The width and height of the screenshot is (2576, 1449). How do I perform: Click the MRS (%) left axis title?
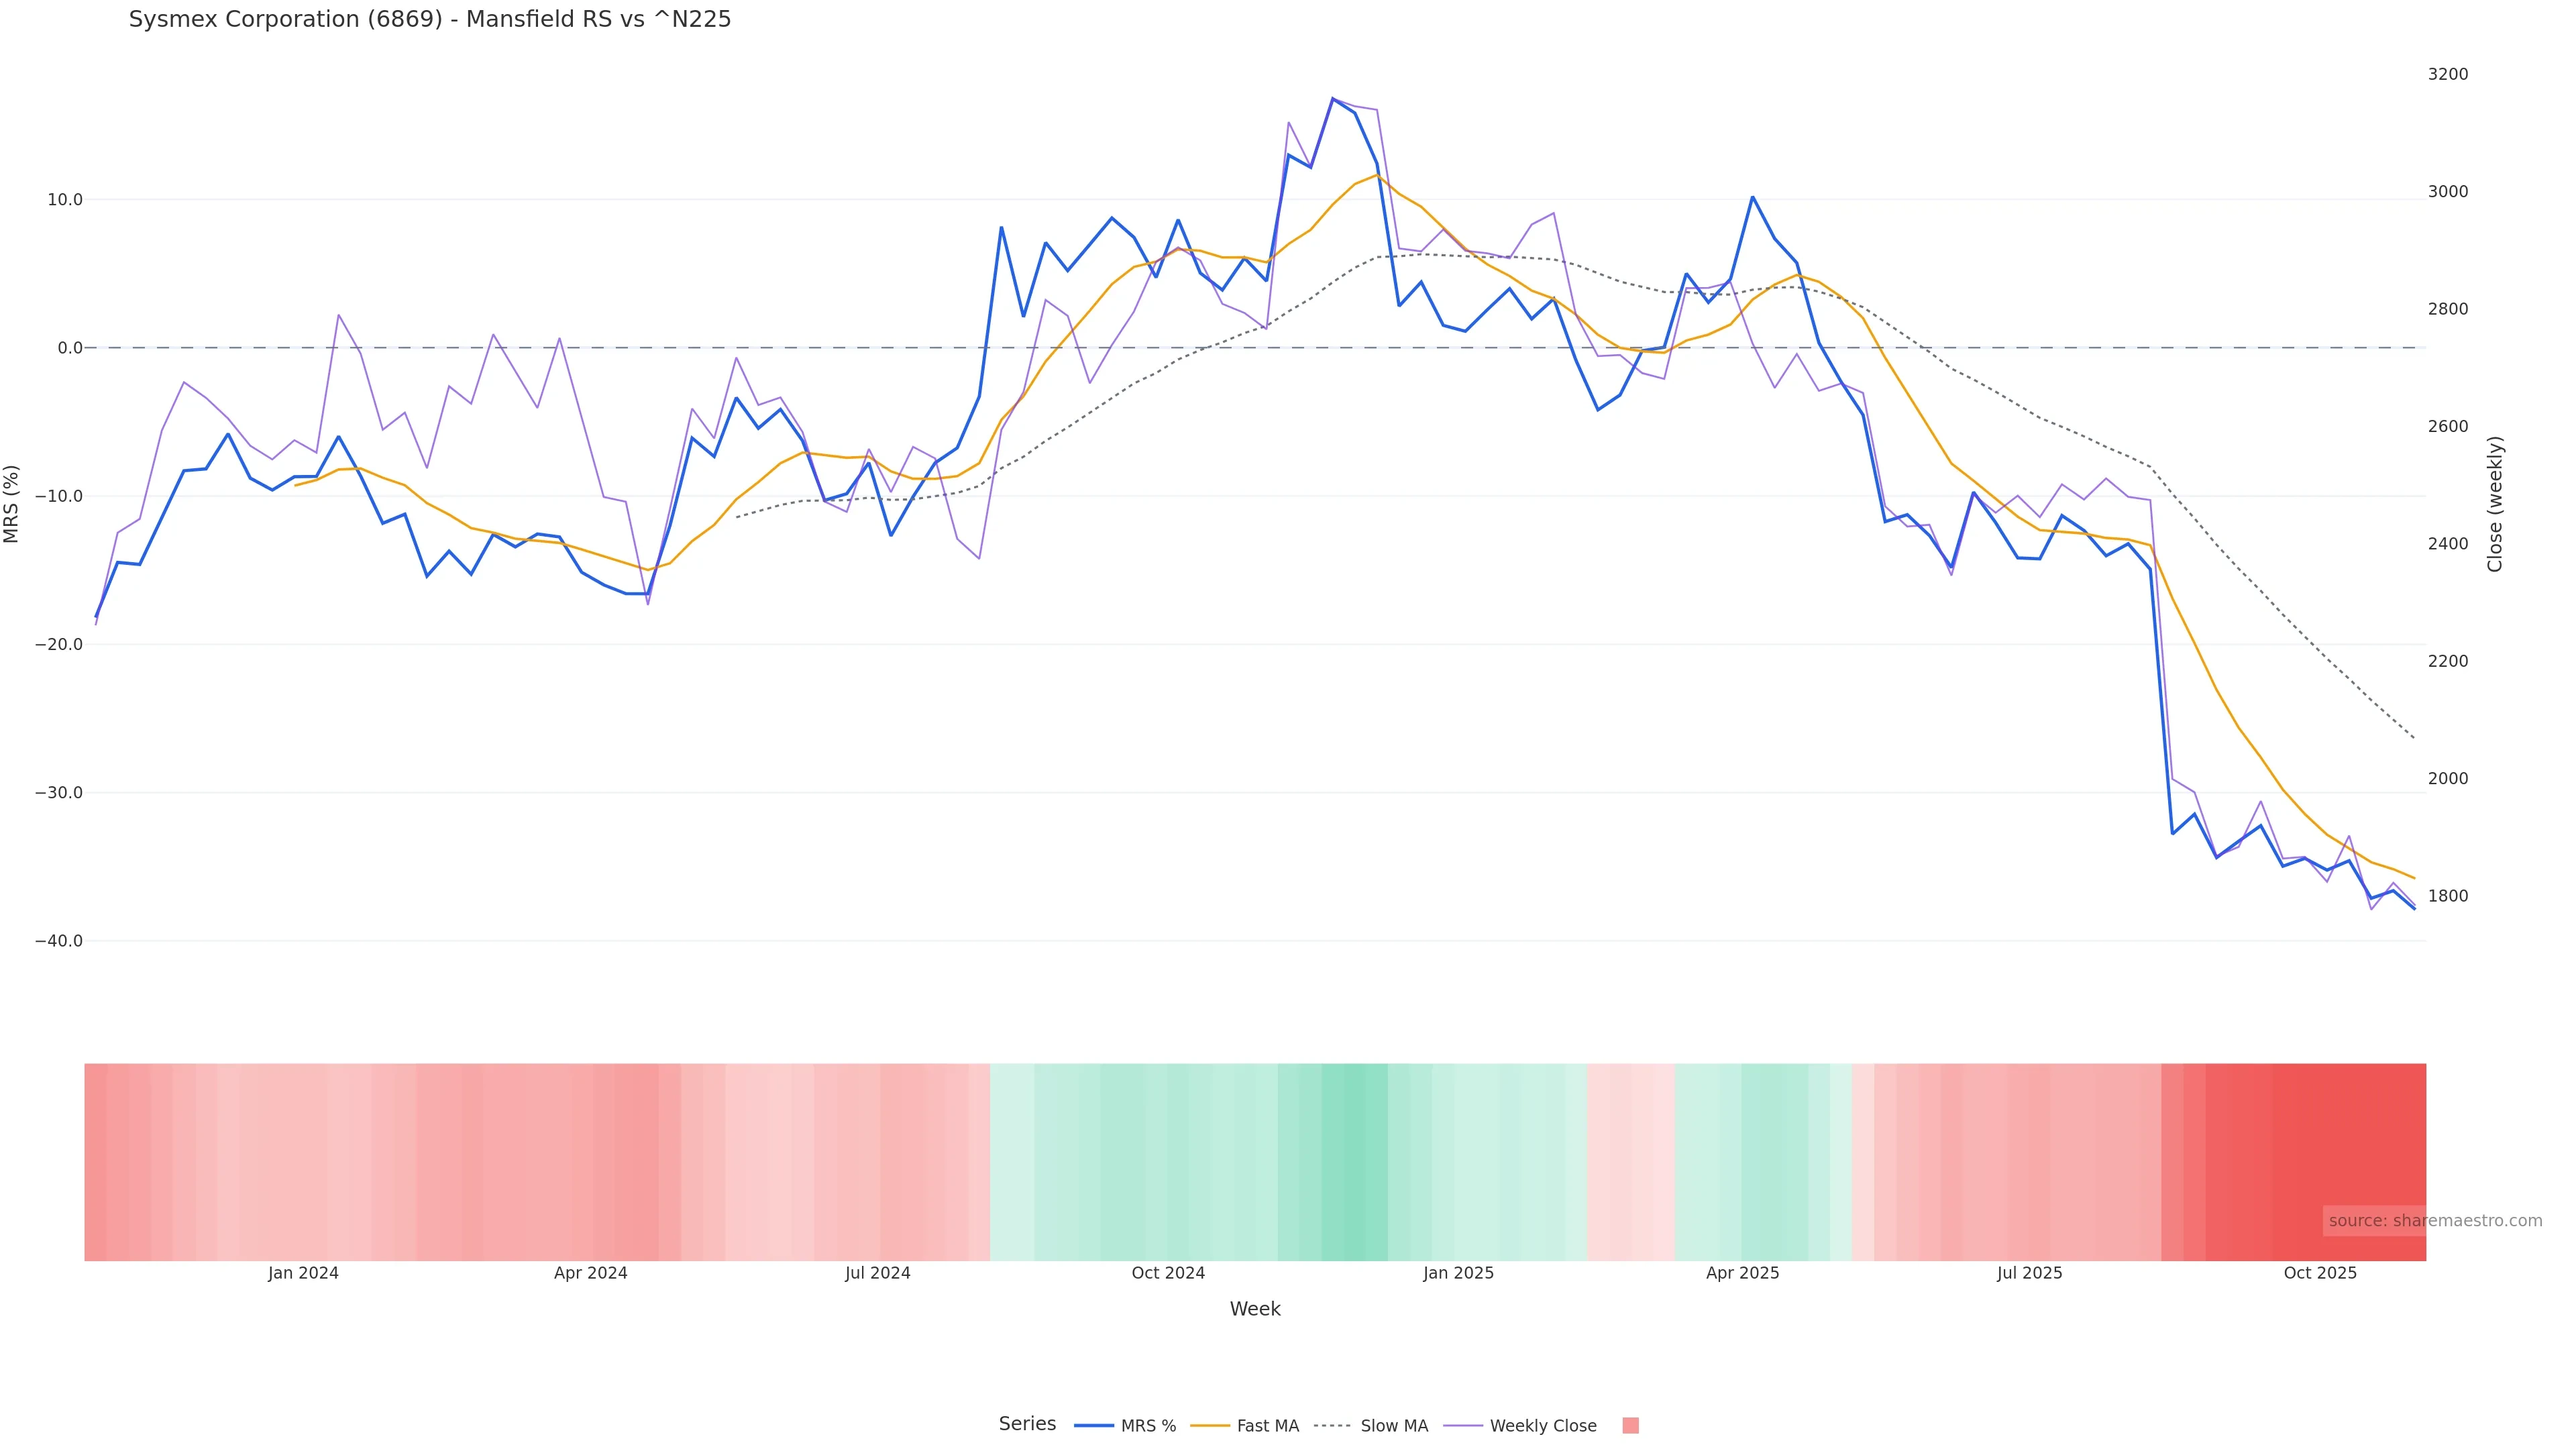click(12, 504)
